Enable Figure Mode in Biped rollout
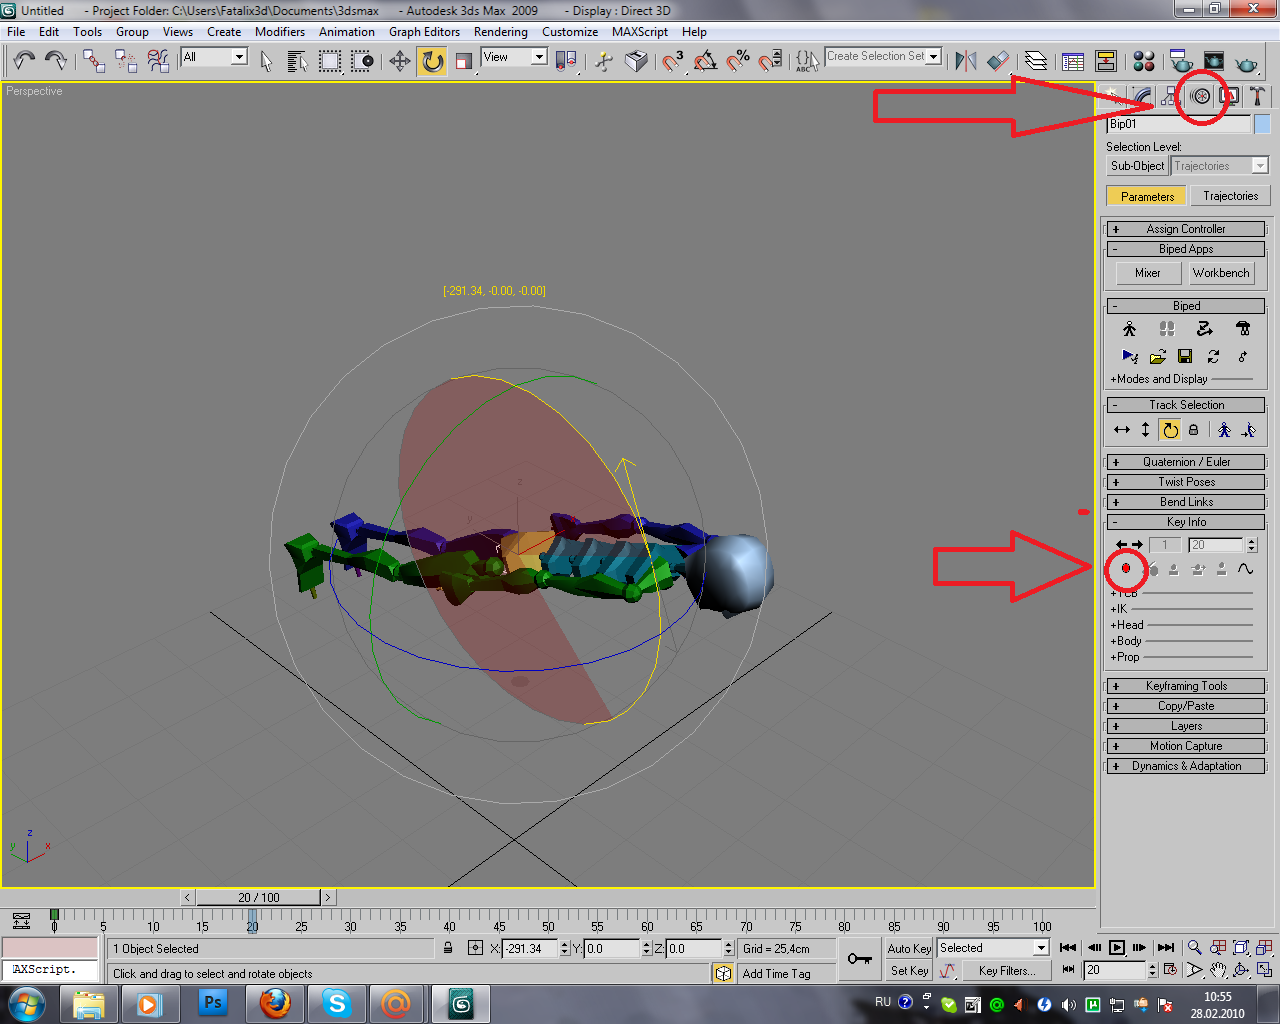The height and width of the screenshot is (1024, 1280). point(1130,329)
